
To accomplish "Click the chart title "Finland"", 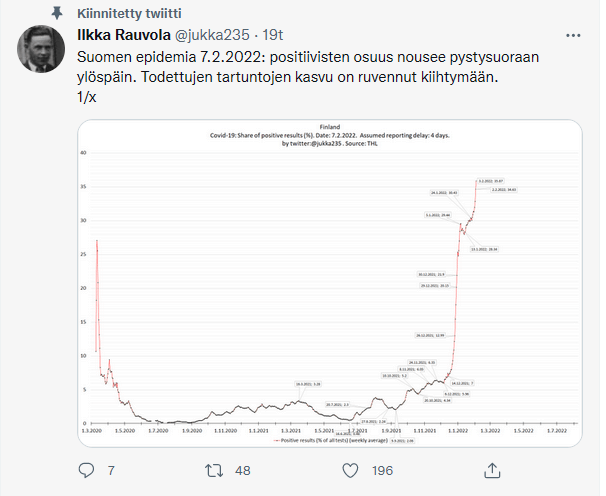I will 329,127.
